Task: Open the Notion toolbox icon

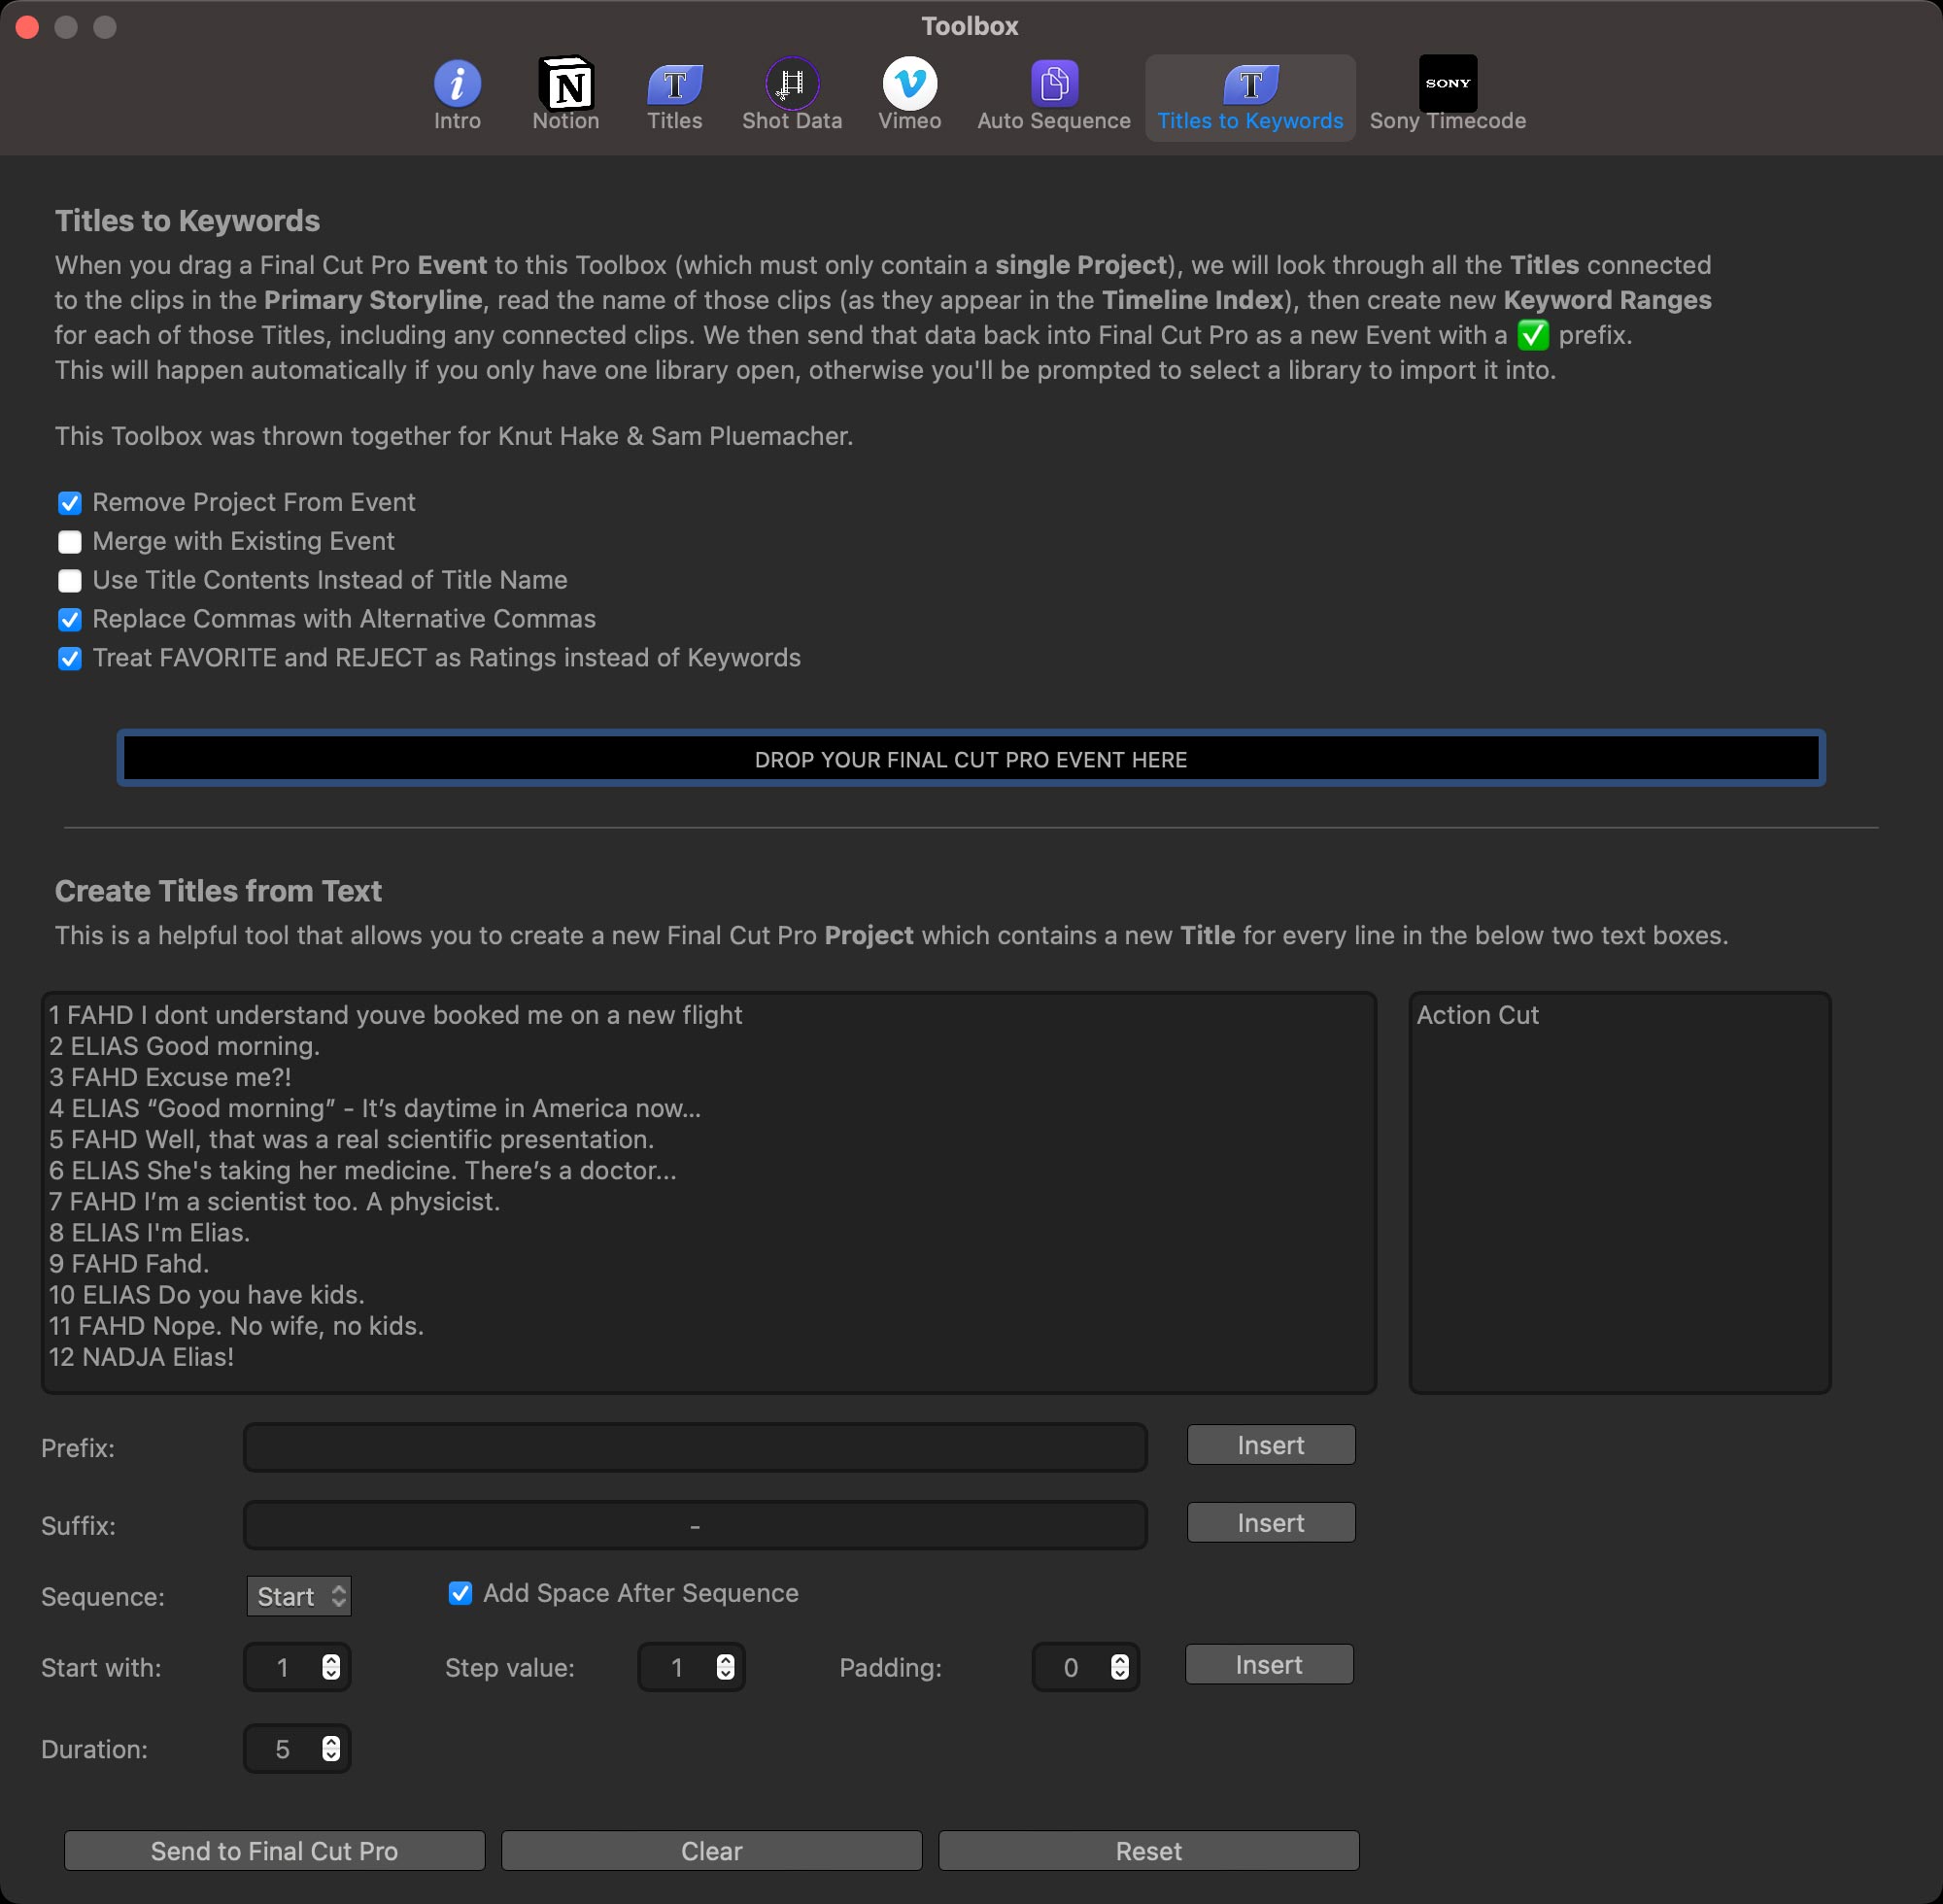Action: tap(566, 84)
